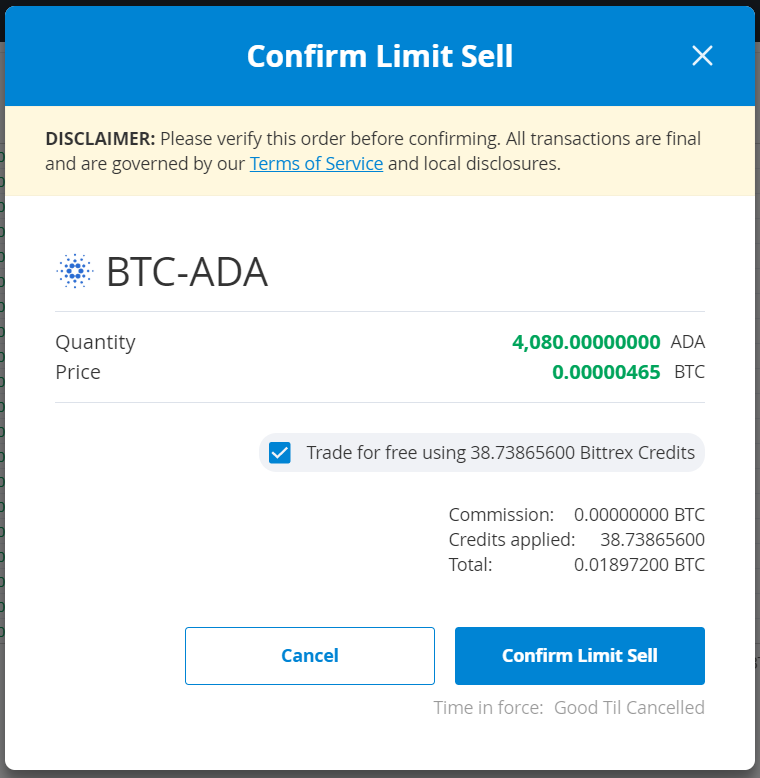Click the Trade for free label text
This screenshot has width=760, height=778.
pyautogui.click(x=501, y=453)
